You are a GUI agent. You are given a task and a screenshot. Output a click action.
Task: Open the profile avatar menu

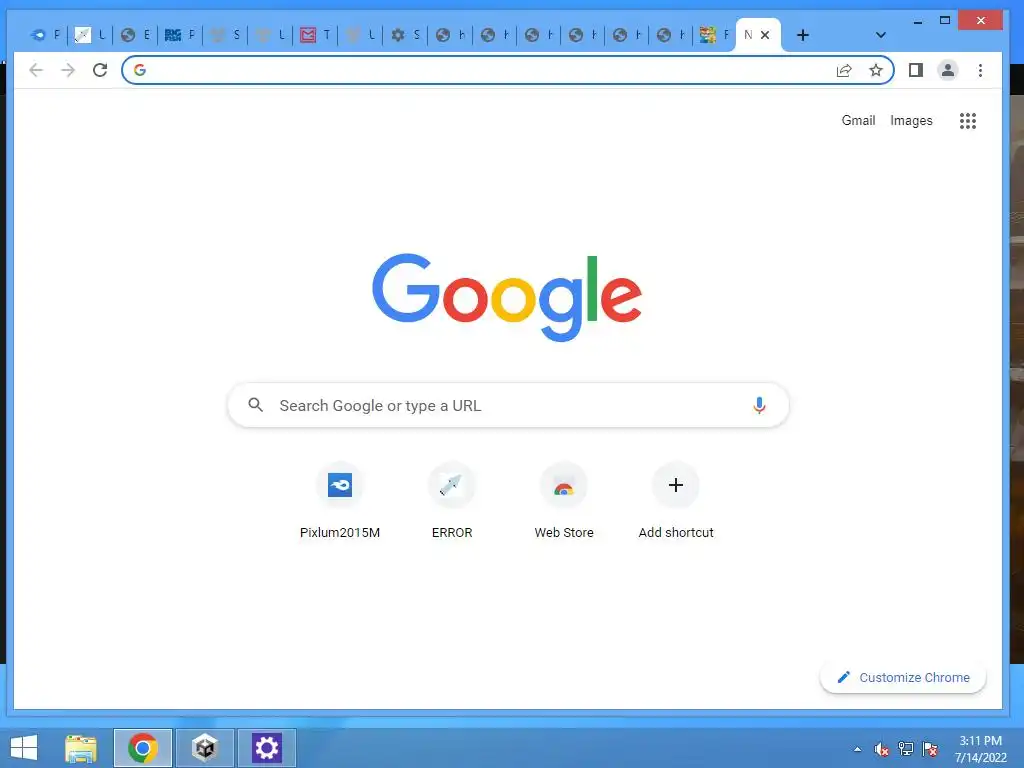click(948, 70)
